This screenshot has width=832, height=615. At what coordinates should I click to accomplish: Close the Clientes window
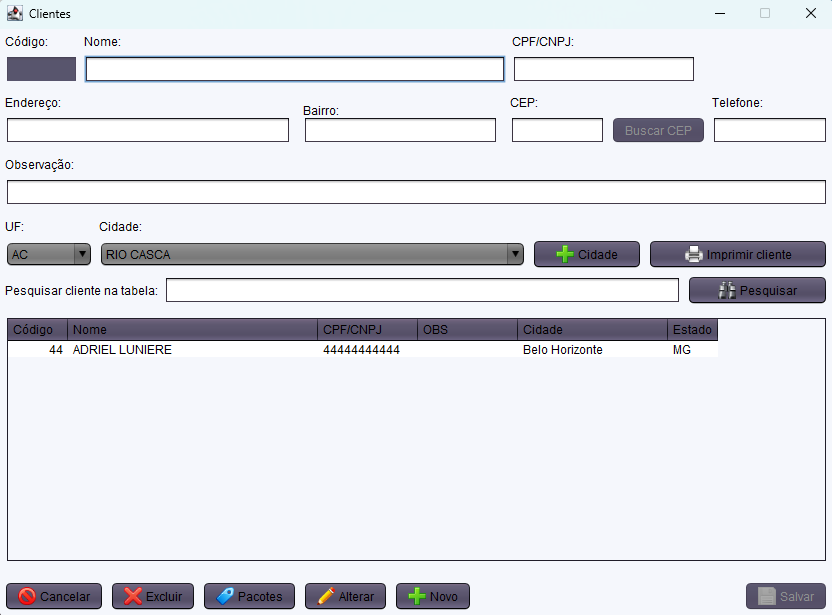click(x=811, y=13)
